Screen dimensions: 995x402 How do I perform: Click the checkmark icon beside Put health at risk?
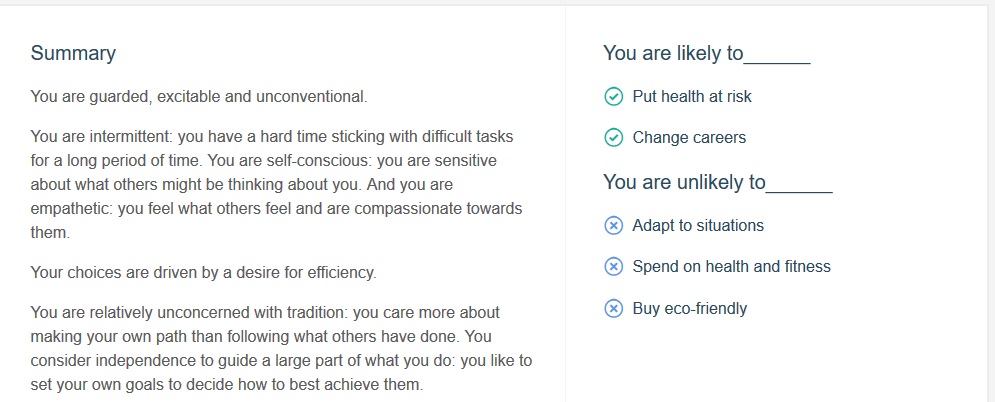click(x=613, y=96)
